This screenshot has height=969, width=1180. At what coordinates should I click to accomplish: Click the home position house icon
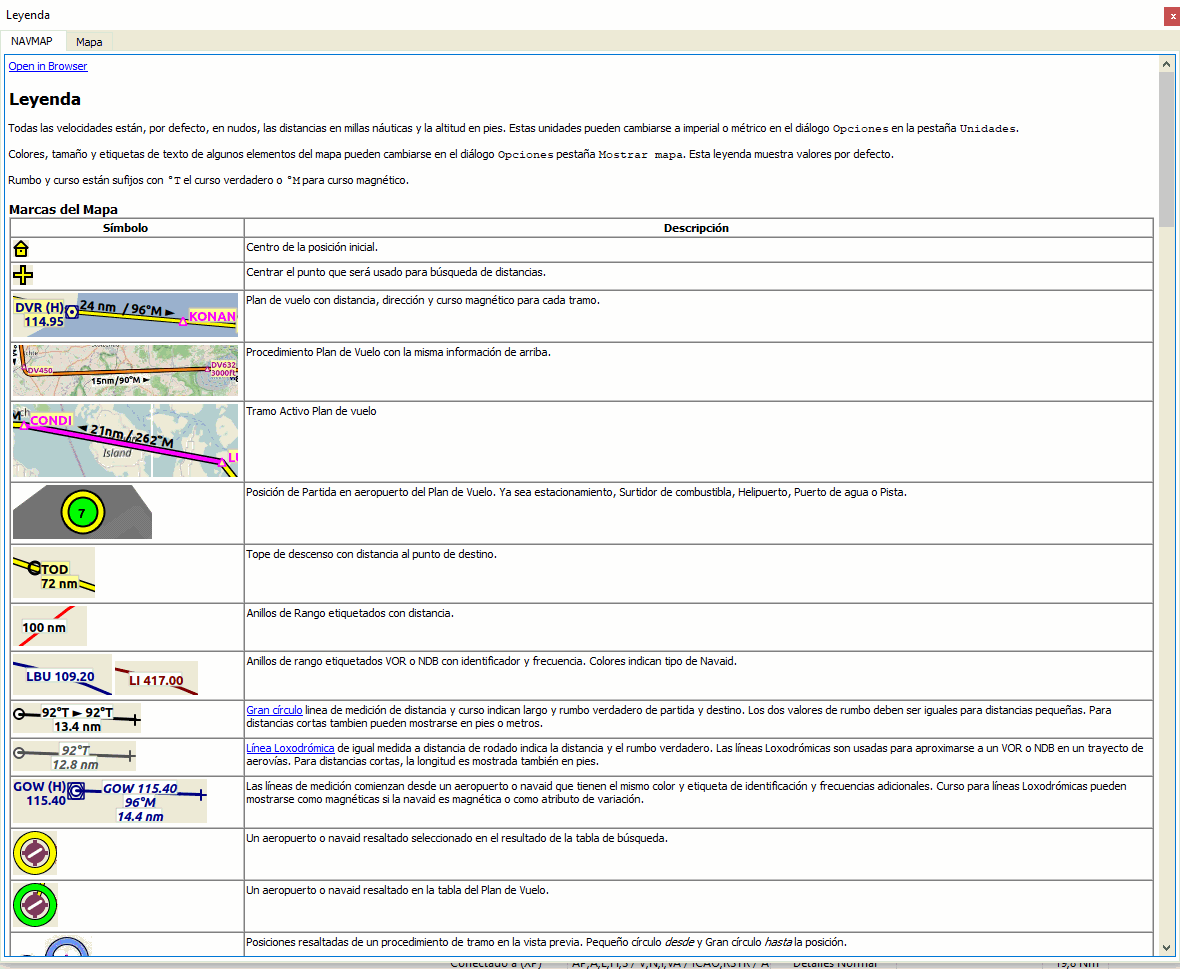point(21,249)
